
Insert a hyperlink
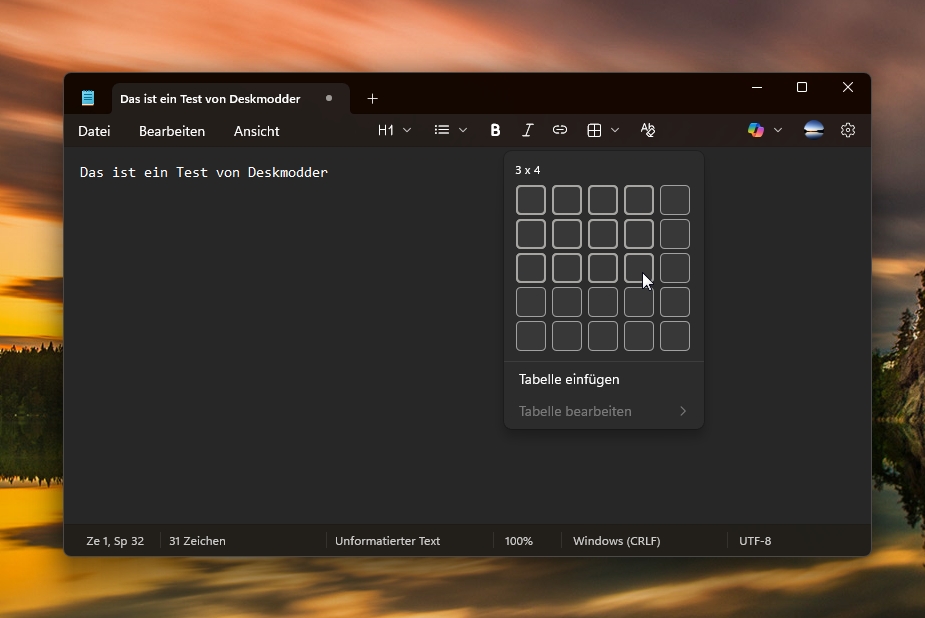[x=559, y=130]
